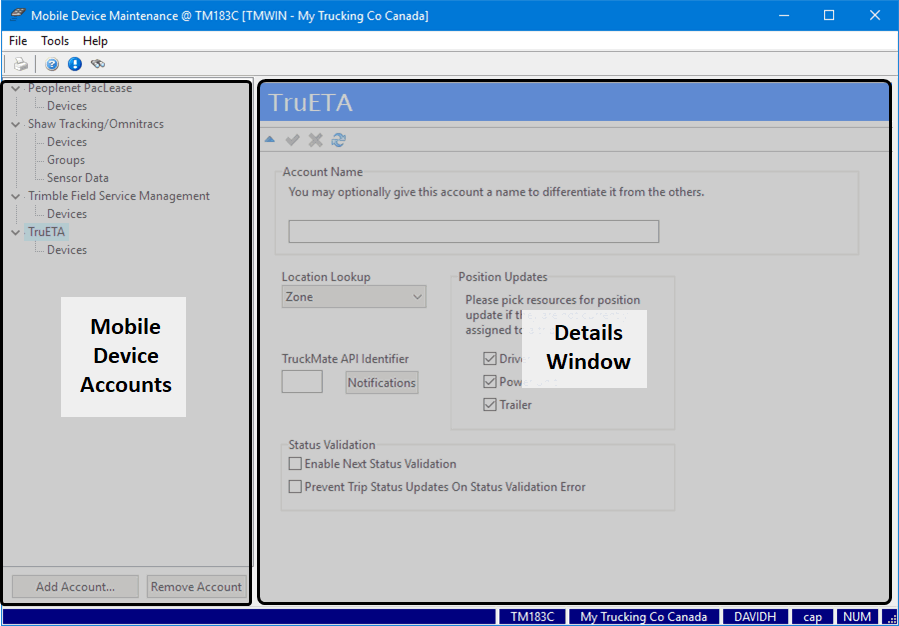
Task: Collapse the Shaw Tracking/Omnitracs tree node
Action: (x=16, y=125)
